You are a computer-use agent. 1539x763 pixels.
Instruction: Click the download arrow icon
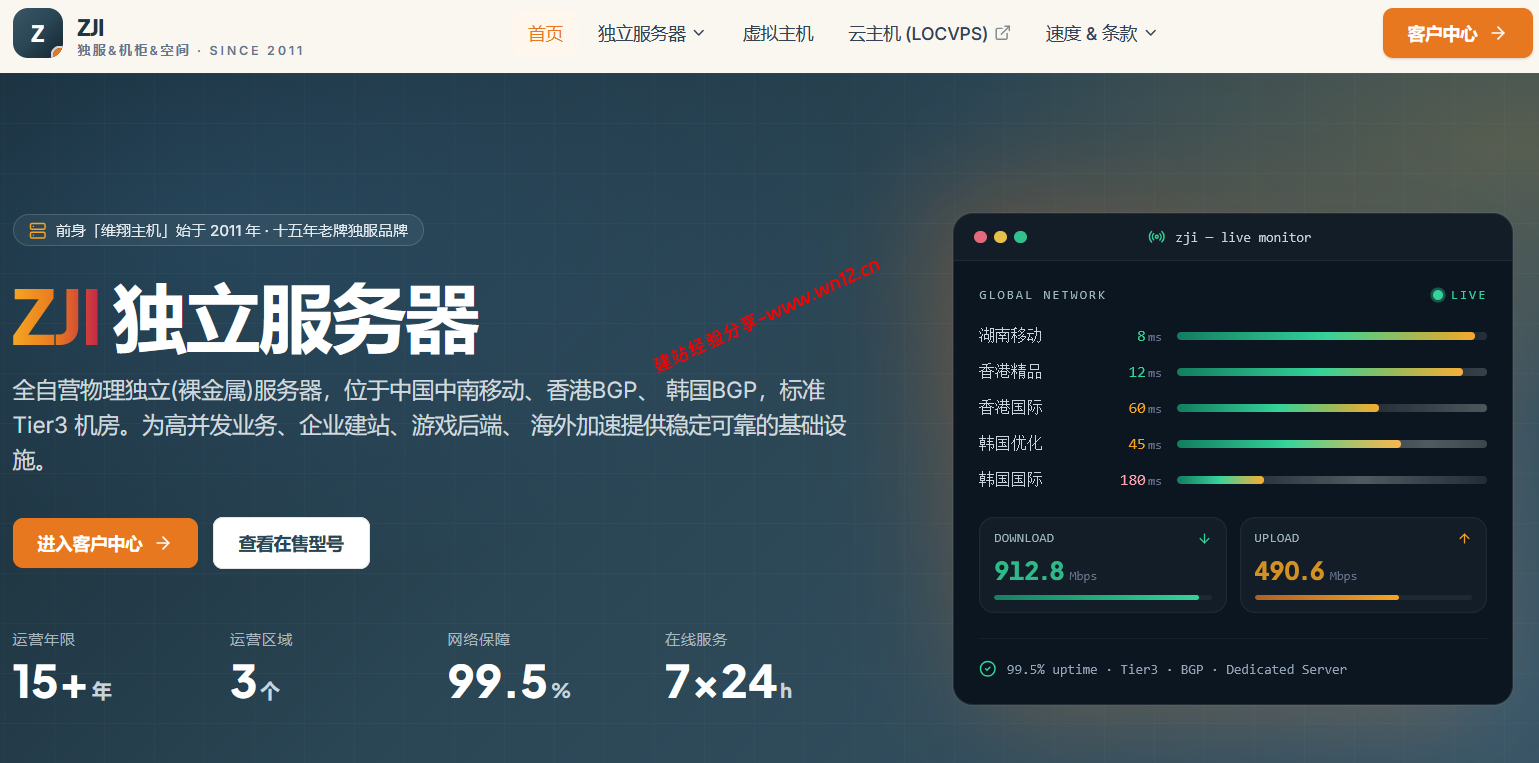(x=1204, y=538)
